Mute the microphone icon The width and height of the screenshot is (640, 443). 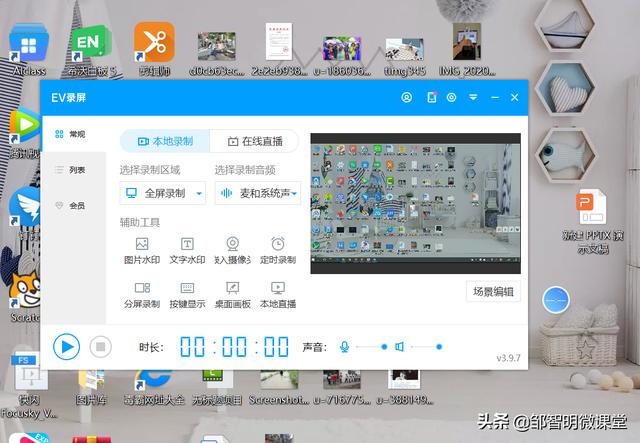[344, 347]
